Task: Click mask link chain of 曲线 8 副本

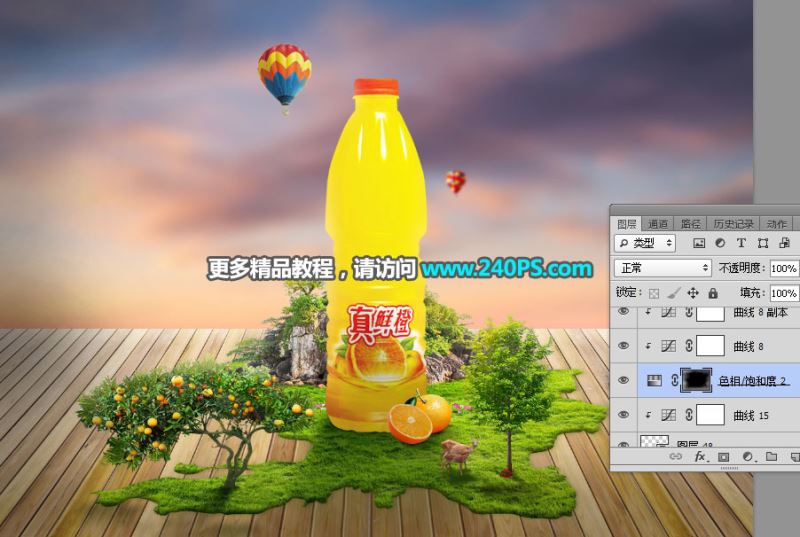Action: [x=689, y=312]
